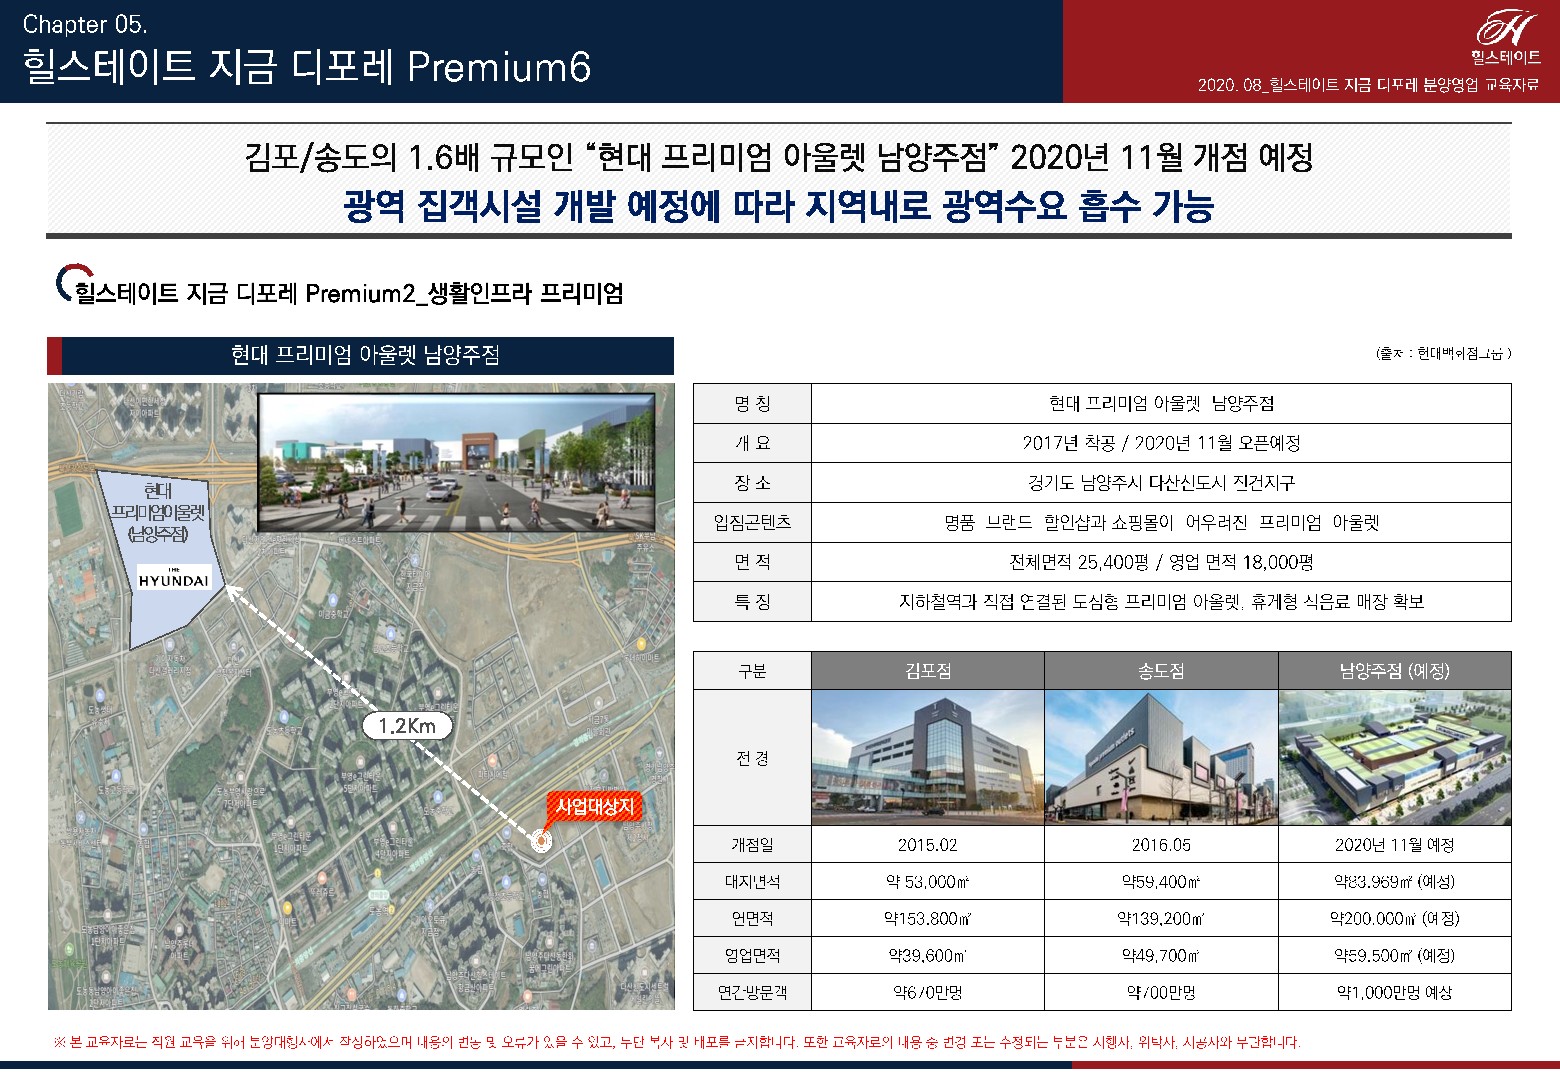1560x1080 pixels.
Task: Select the 약 53,000㎡ cell
Action: click(927, 882)
